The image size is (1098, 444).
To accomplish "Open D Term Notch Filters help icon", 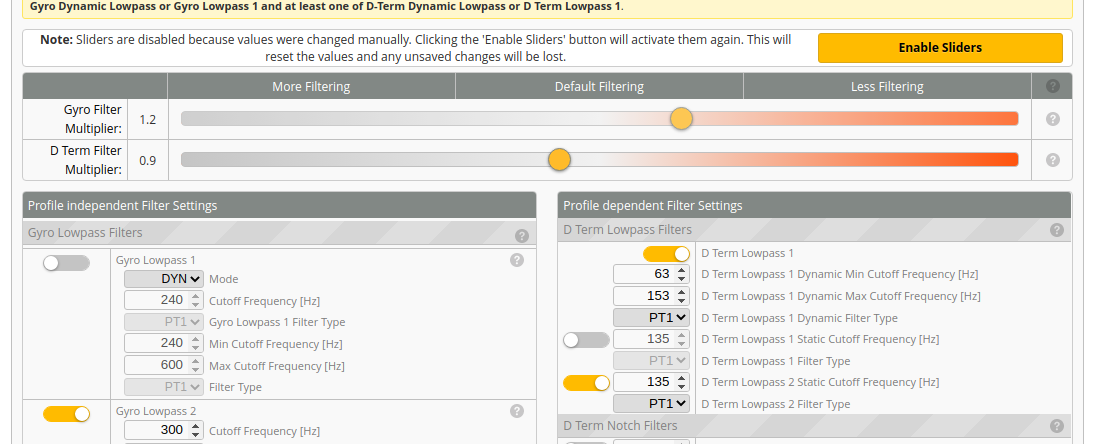I will 1057,426.
